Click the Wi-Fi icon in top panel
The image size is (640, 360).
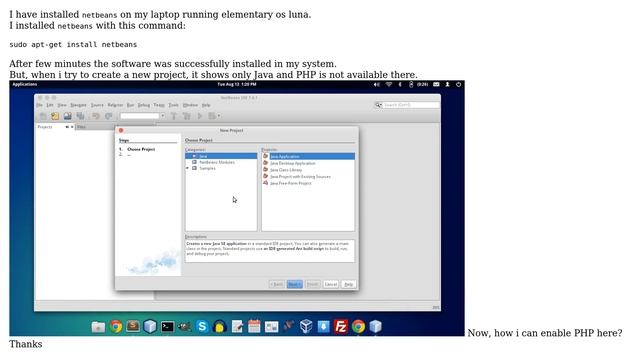coord(389,84)
